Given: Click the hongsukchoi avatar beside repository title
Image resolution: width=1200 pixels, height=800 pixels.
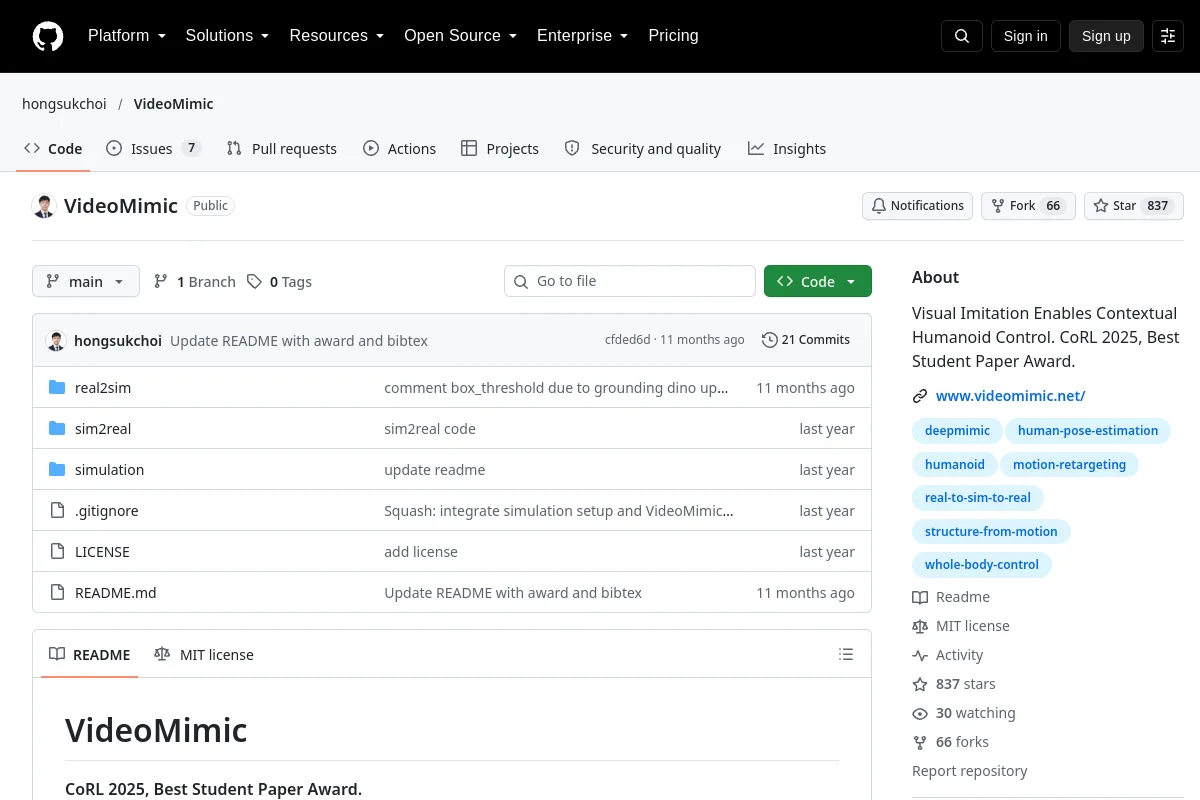Looking at the screenshot, I should click(44, 206).
